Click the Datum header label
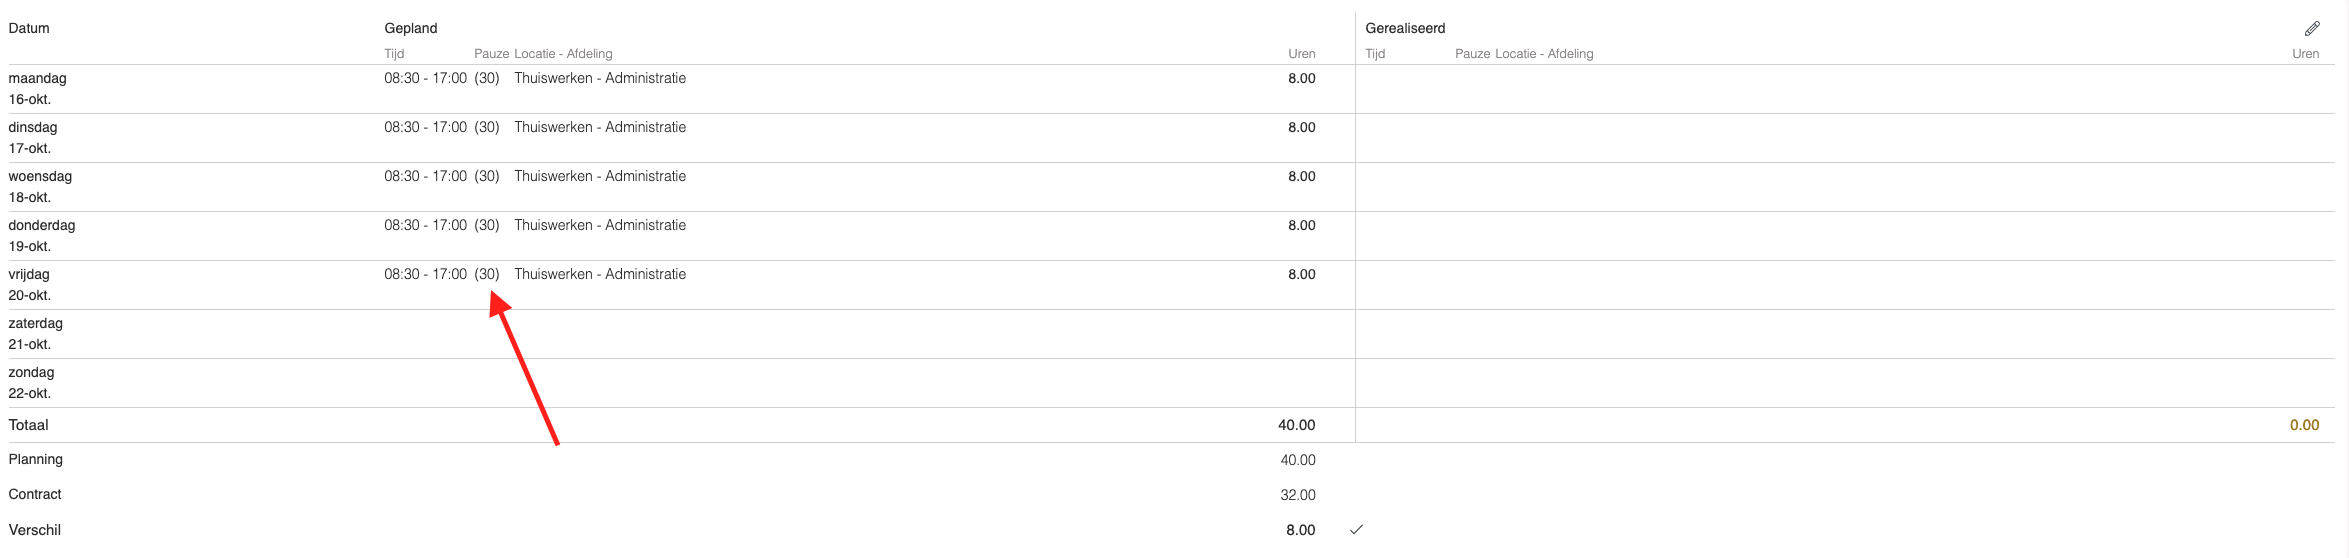 click(29, 28)
